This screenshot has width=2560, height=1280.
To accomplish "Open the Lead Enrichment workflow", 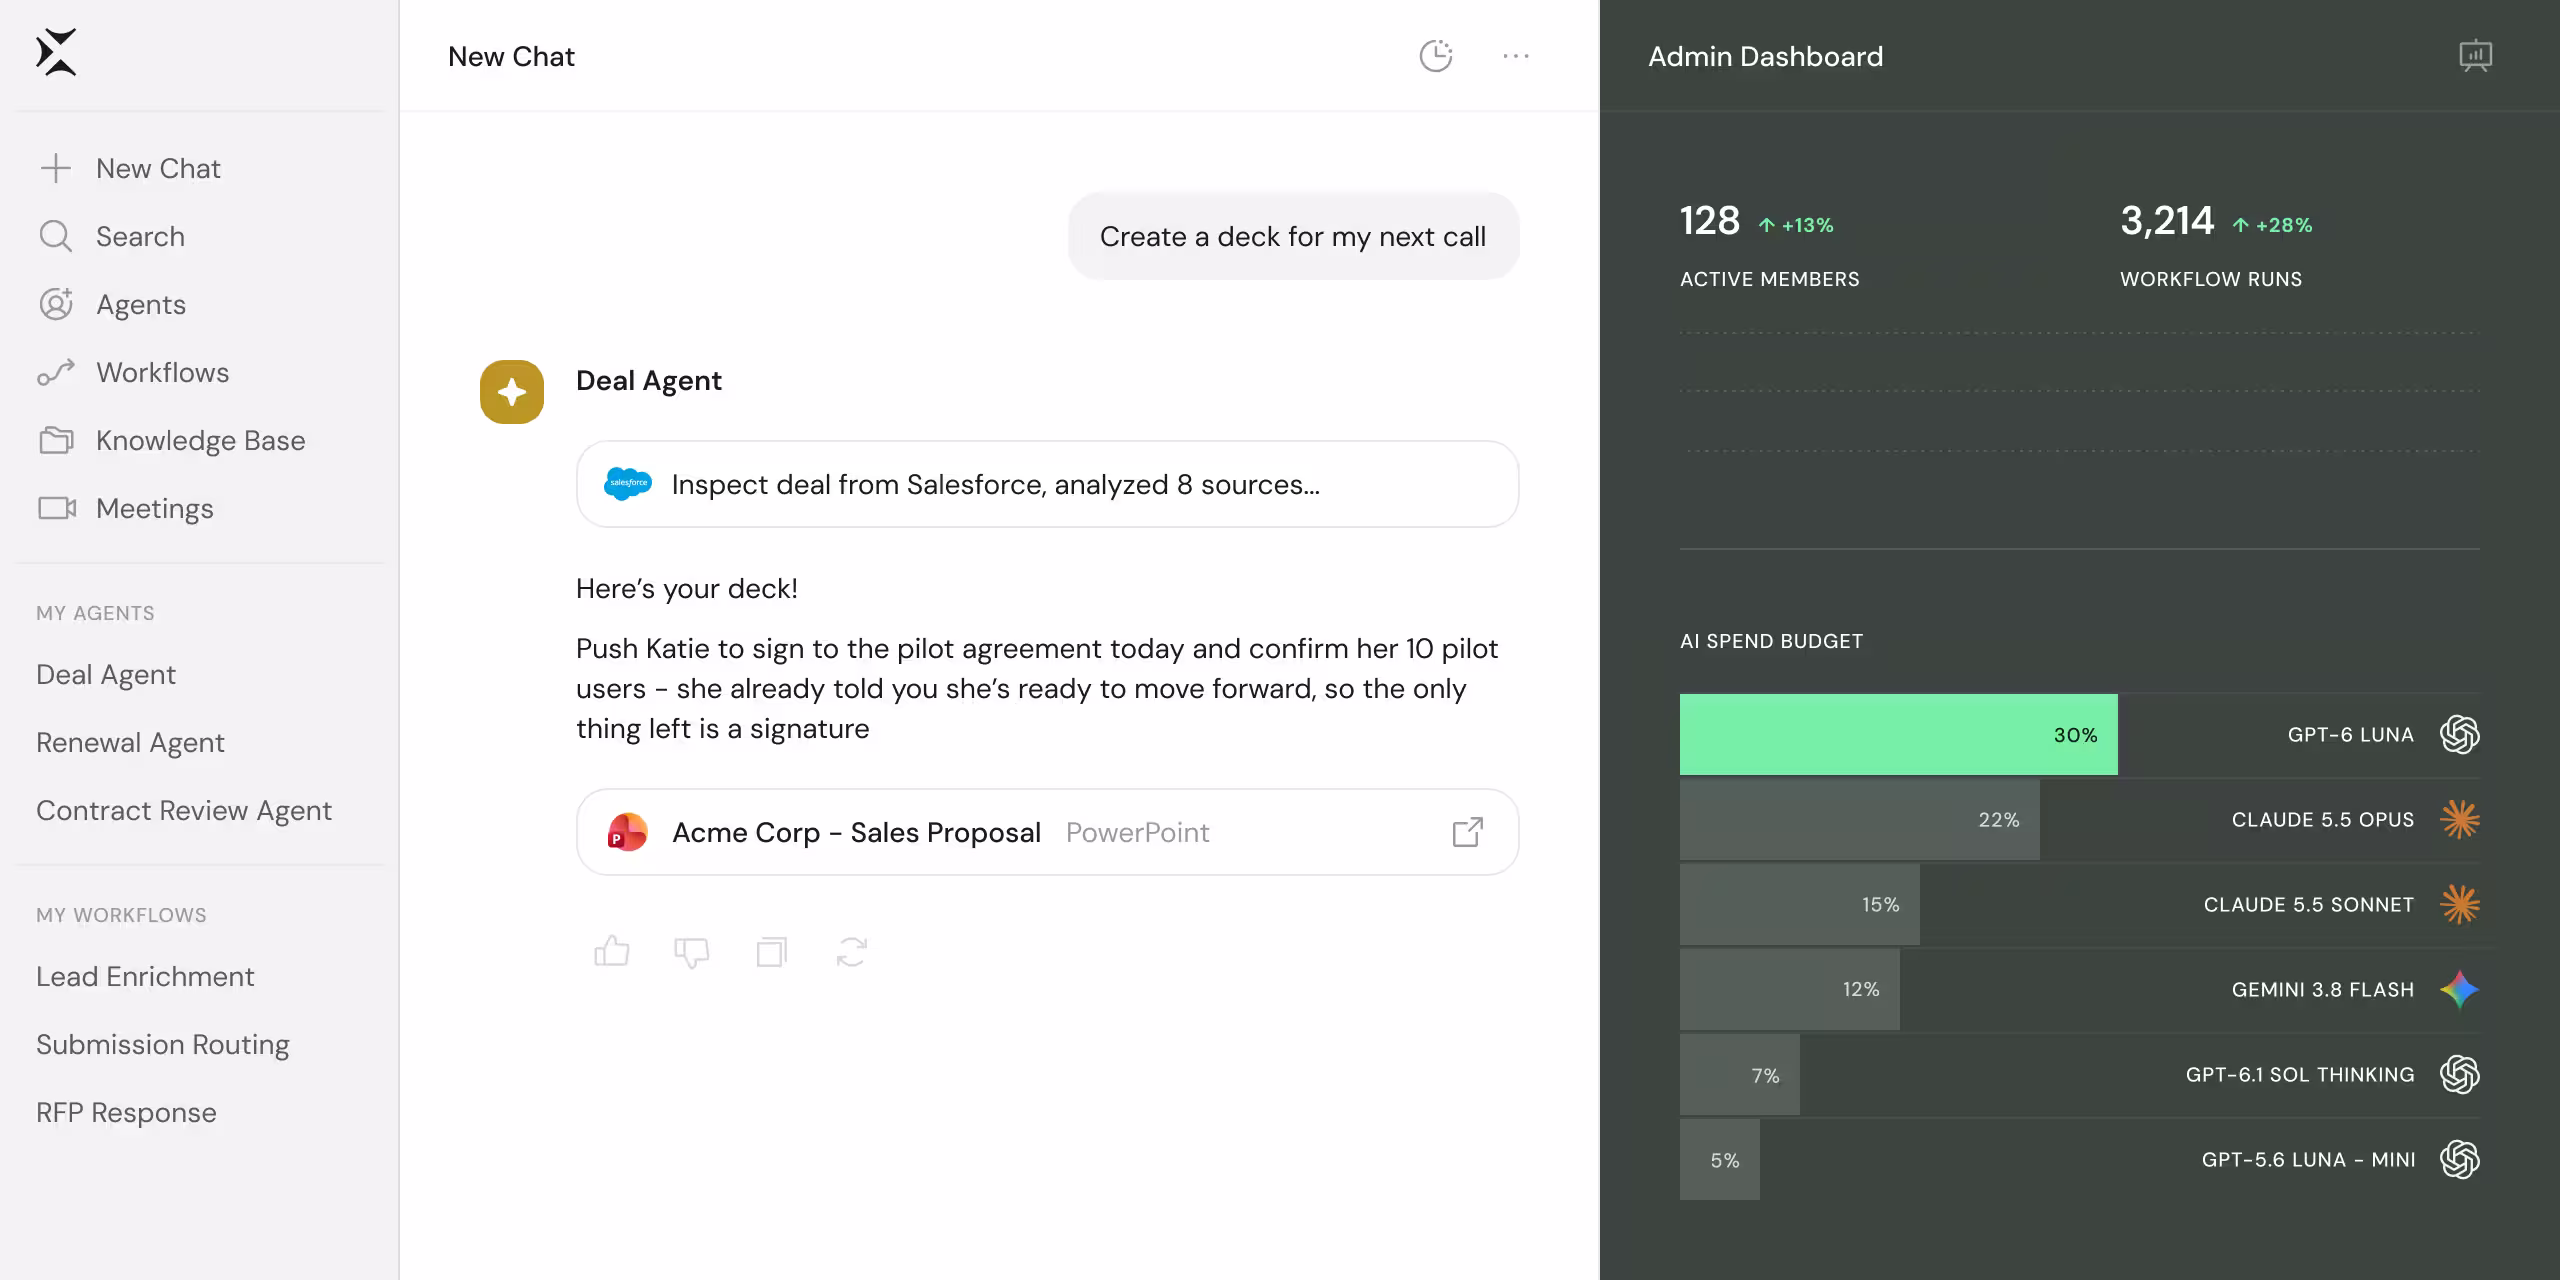I will 146,977.
